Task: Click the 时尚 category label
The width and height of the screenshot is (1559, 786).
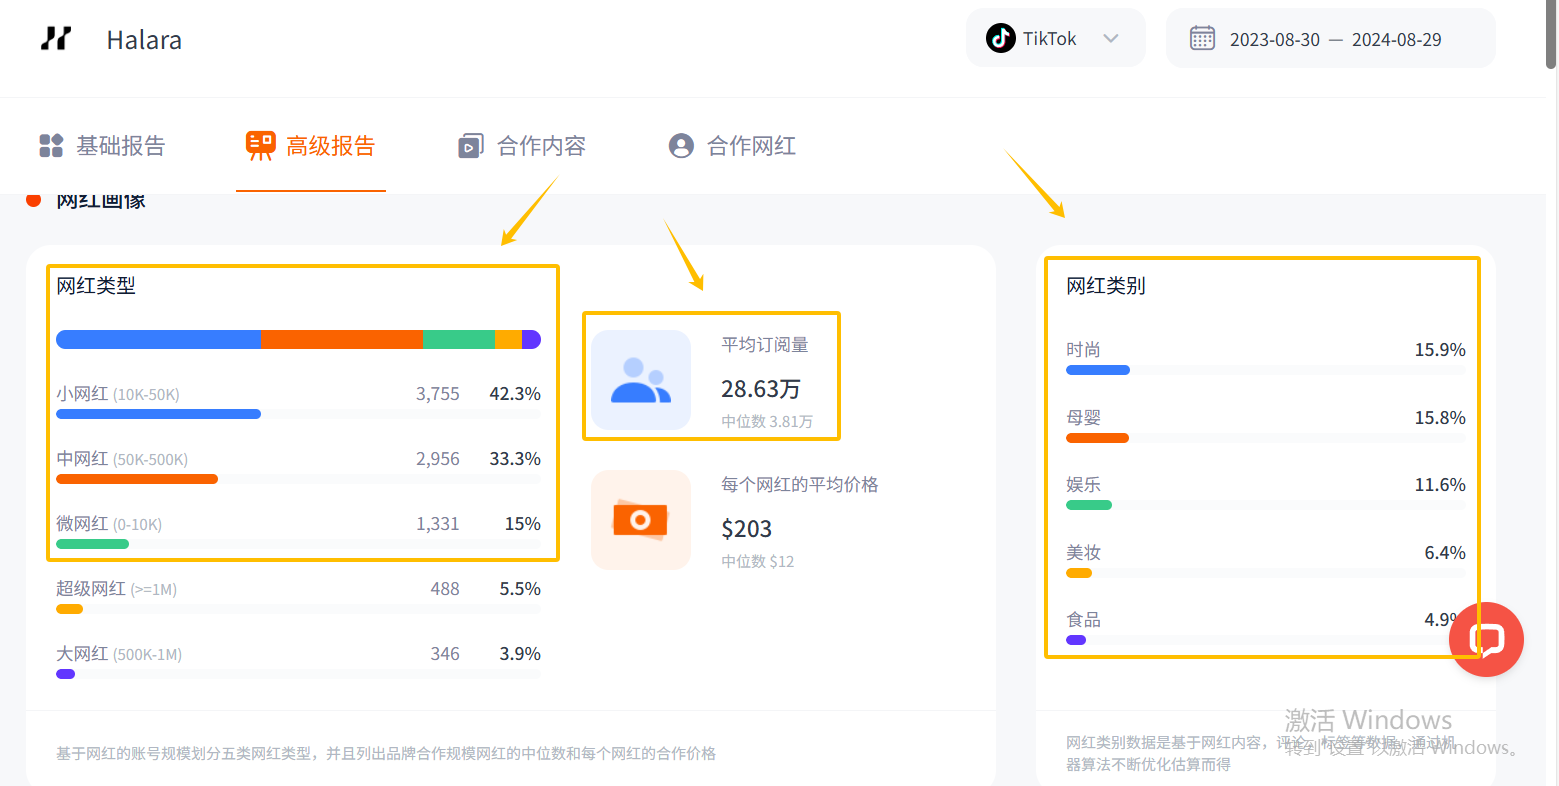Action: (1083, 350)
